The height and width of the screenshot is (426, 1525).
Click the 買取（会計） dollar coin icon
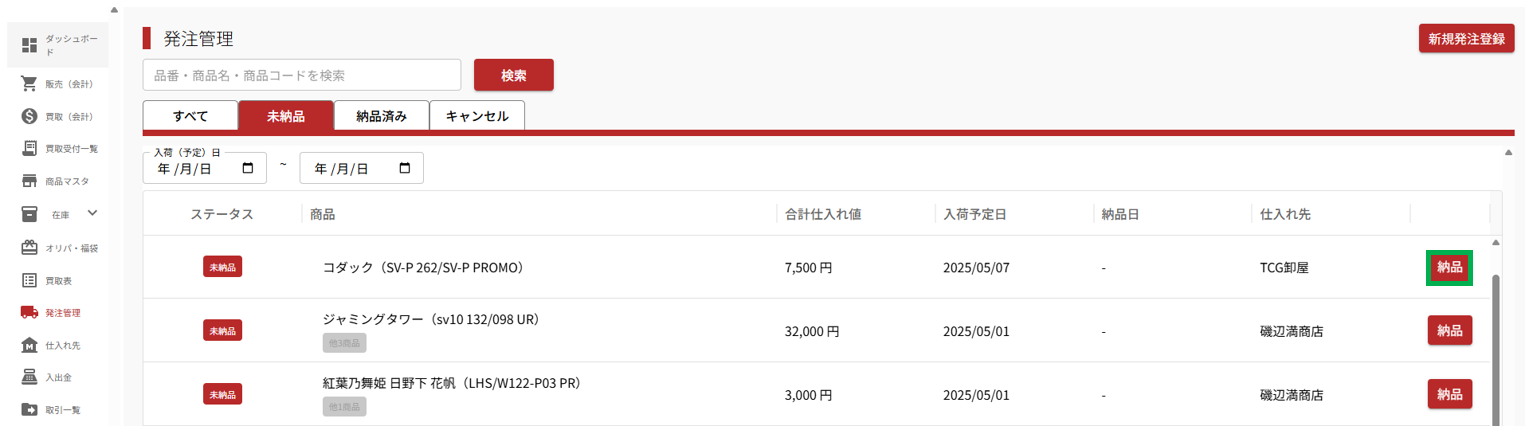pyautogui.click(x=29, y=116)
